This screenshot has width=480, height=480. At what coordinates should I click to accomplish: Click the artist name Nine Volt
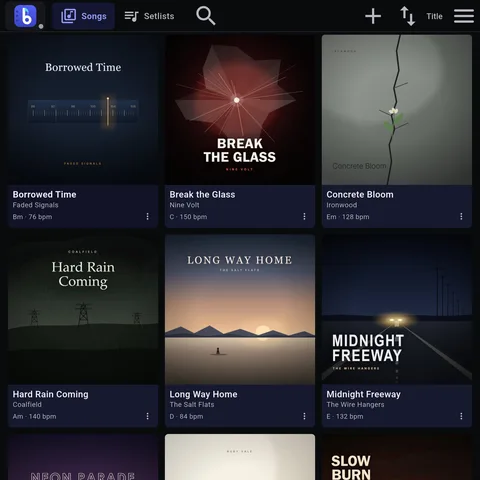pyautogui.click(x=184, y=205)
